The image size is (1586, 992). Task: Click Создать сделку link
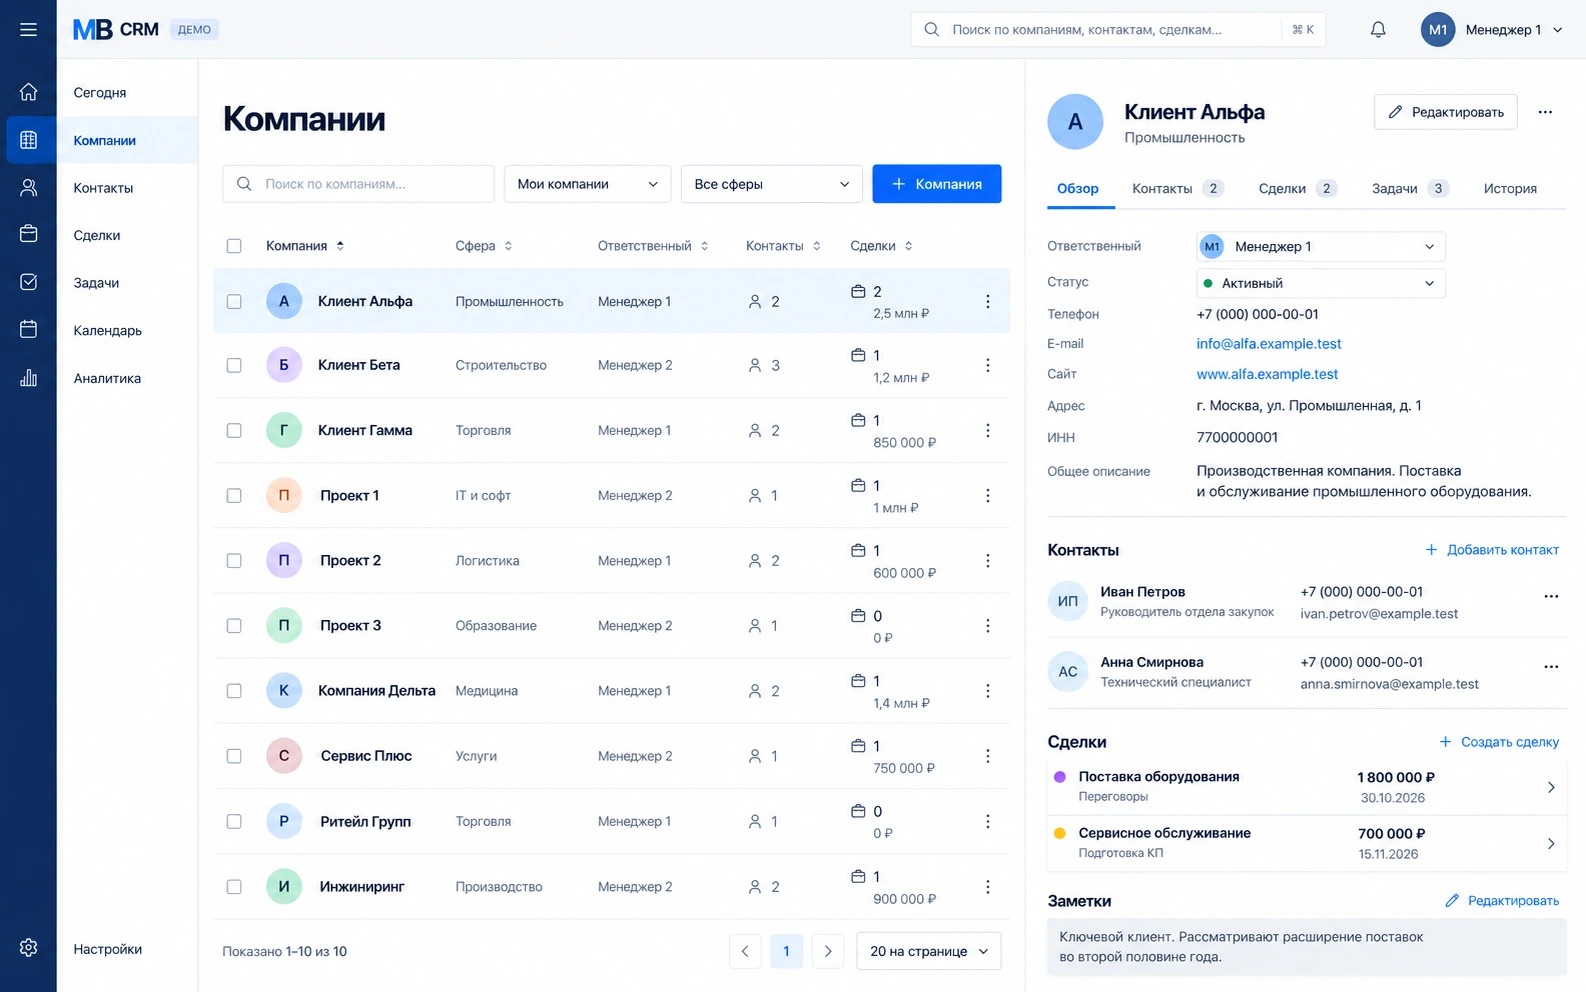[1498, 742]
